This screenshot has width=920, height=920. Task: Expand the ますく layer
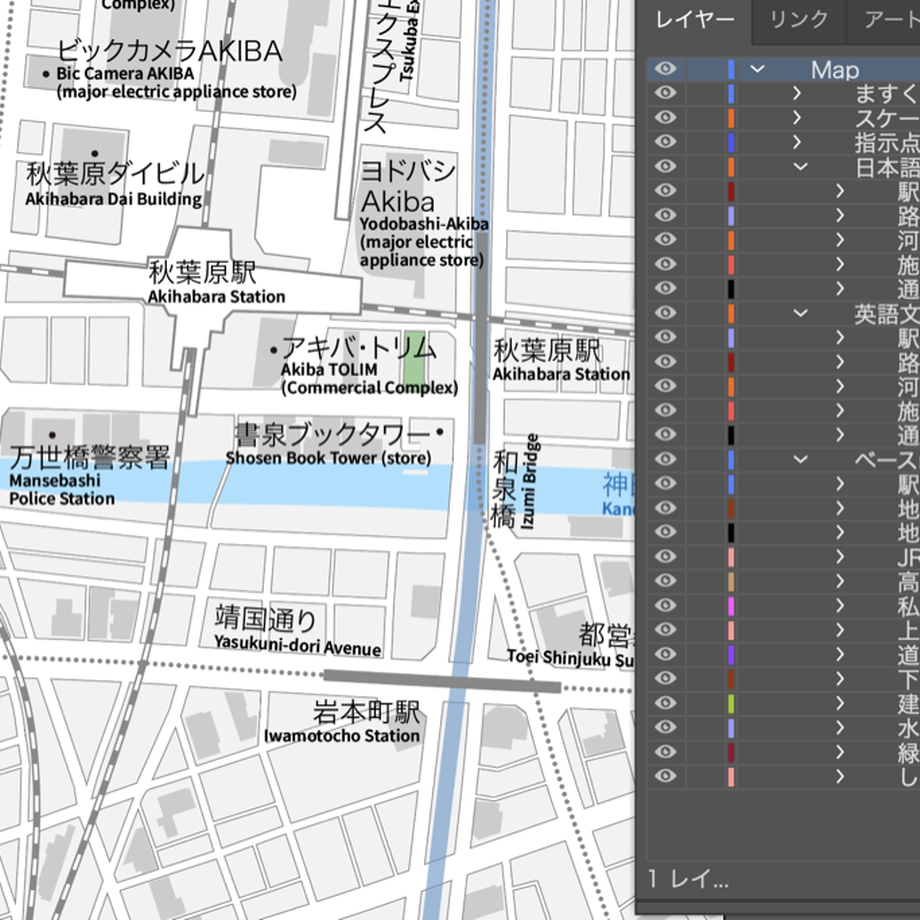(x=796, y=93)
